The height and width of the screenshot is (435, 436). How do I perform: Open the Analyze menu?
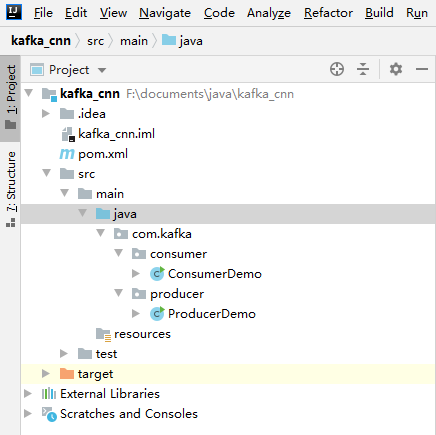click(x=269, y=13)
